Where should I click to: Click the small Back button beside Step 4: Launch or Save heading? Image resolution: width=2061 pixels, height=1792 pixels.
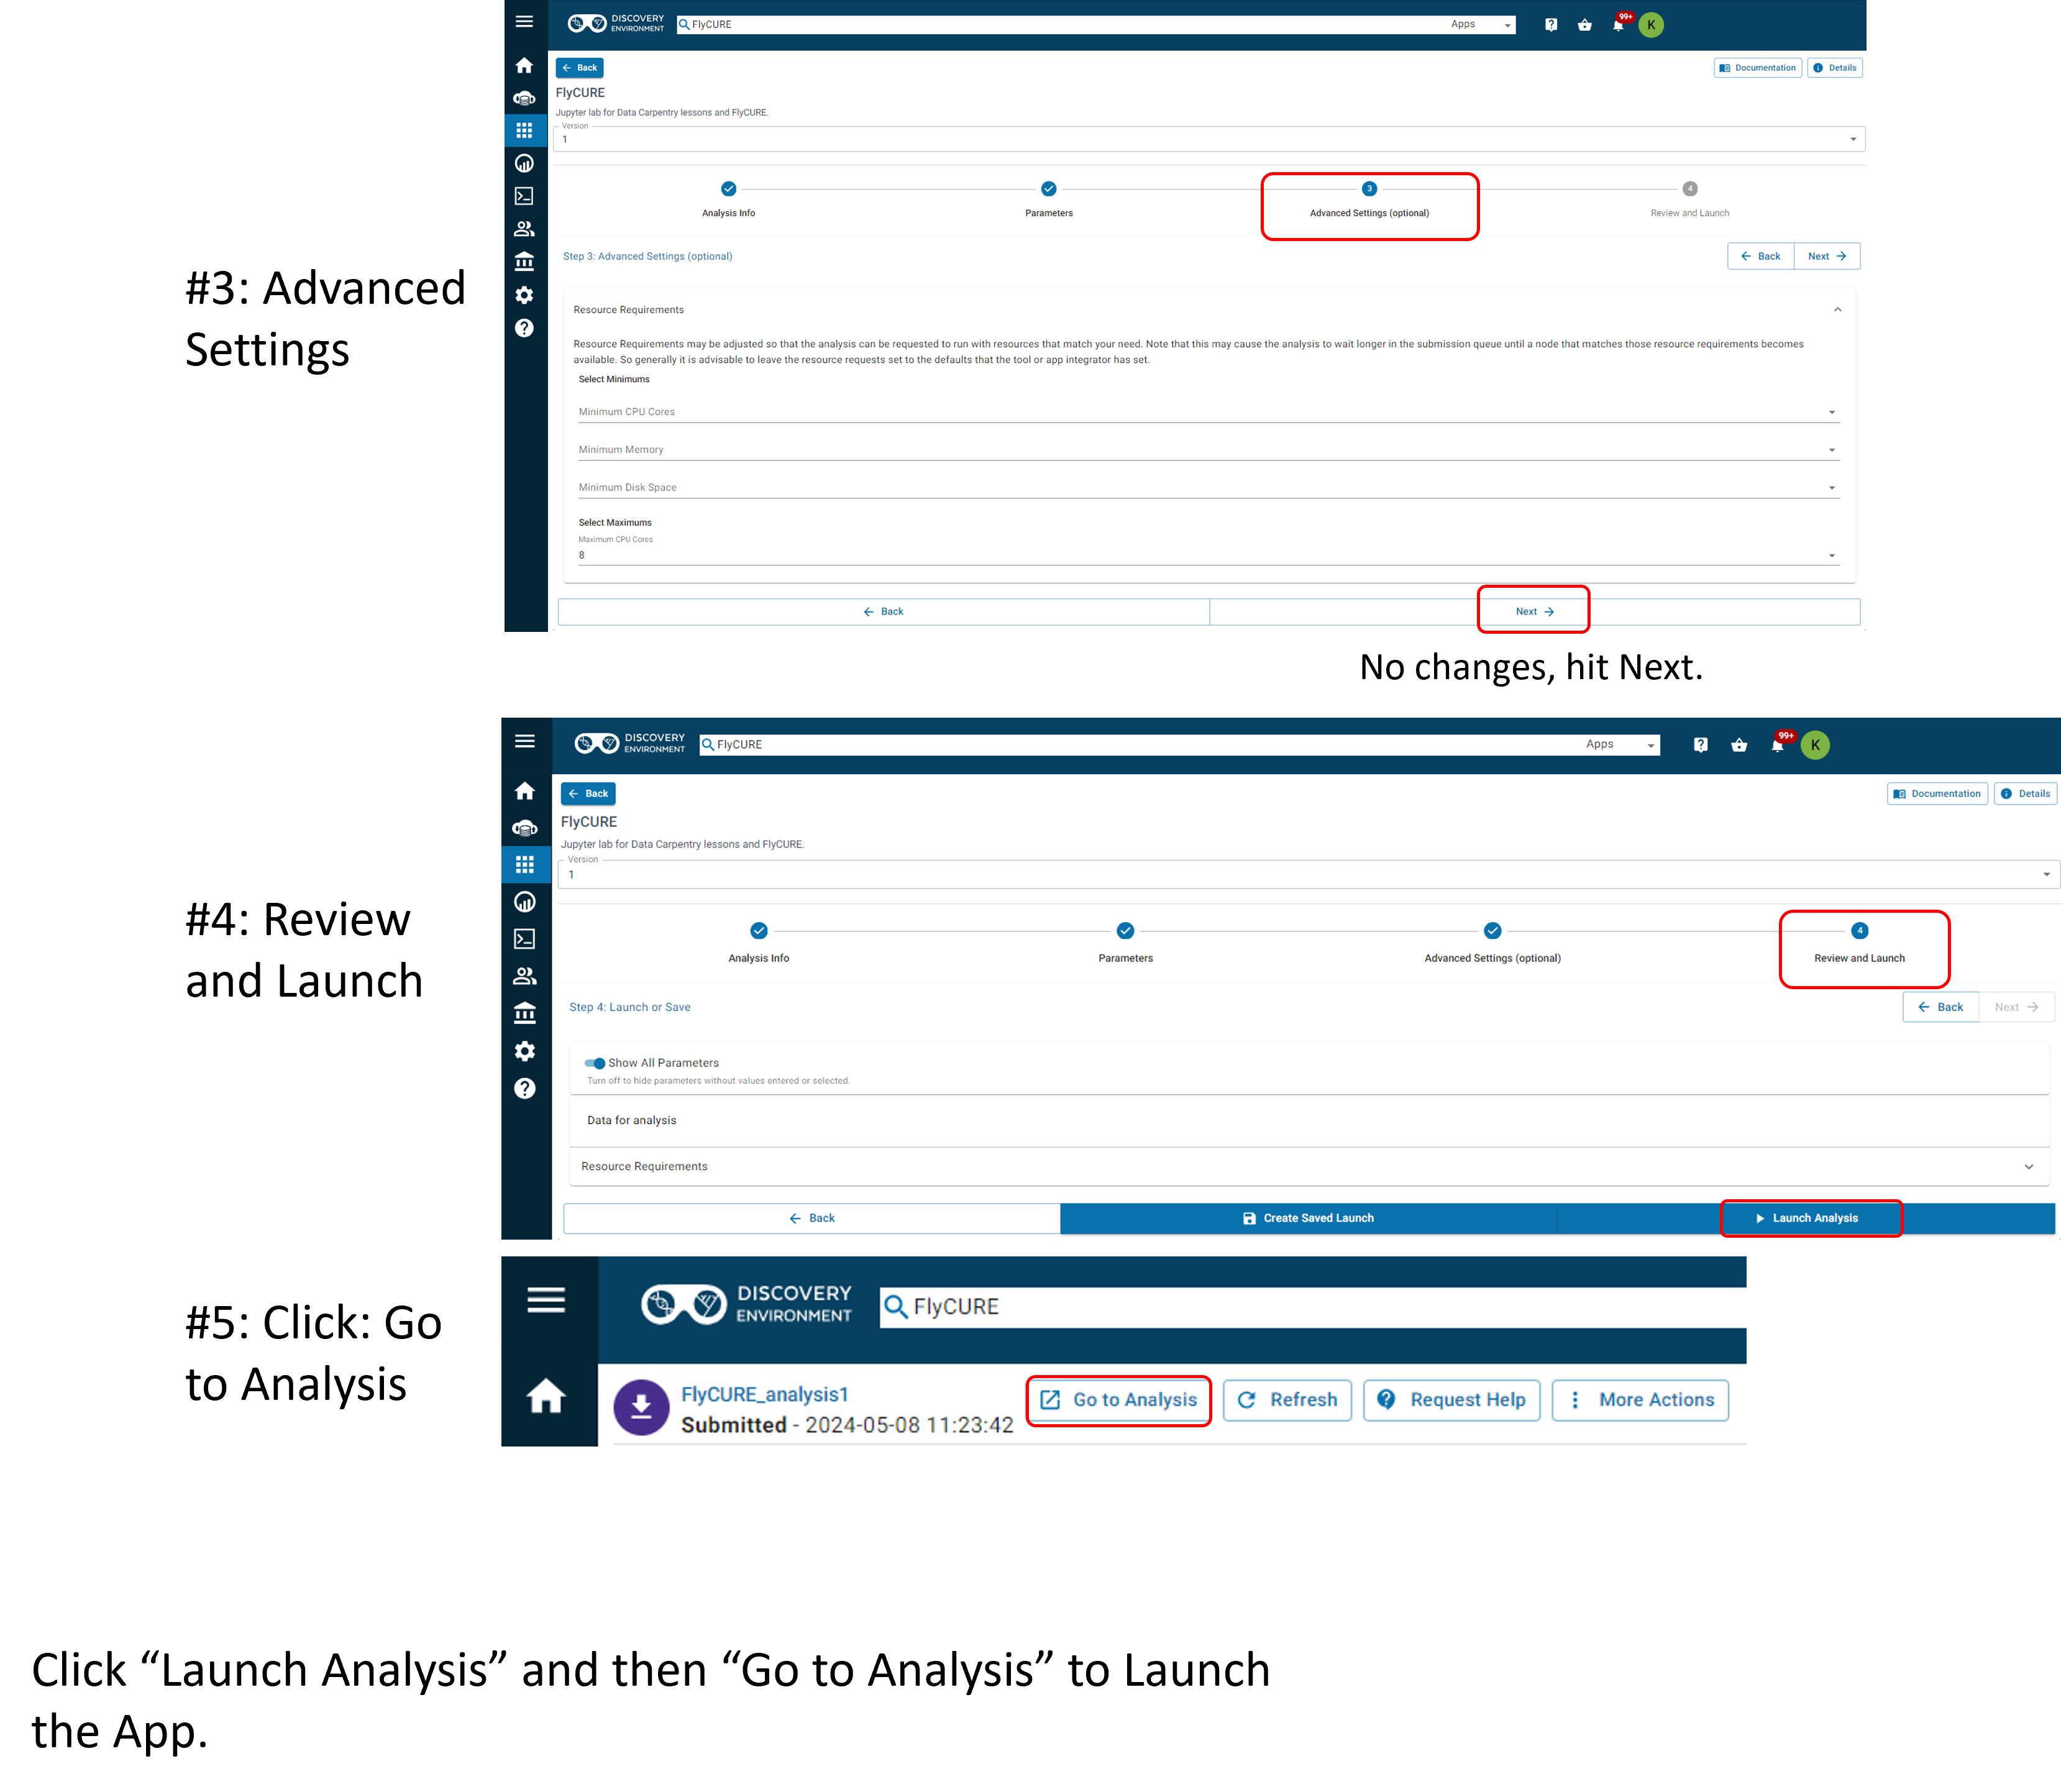point(1941,1007)
